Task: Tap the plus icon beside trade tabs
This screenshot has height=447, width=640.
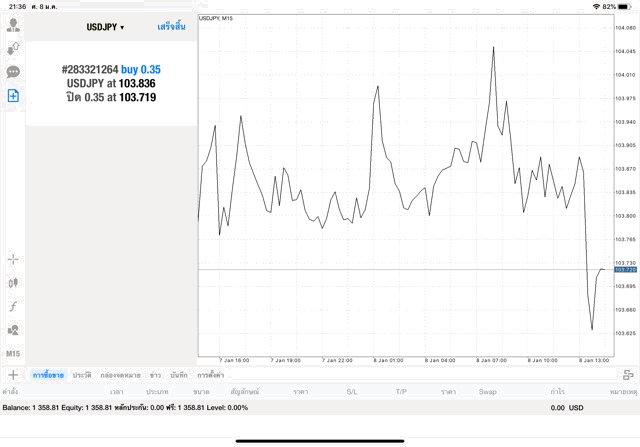Action: point(13,374)
